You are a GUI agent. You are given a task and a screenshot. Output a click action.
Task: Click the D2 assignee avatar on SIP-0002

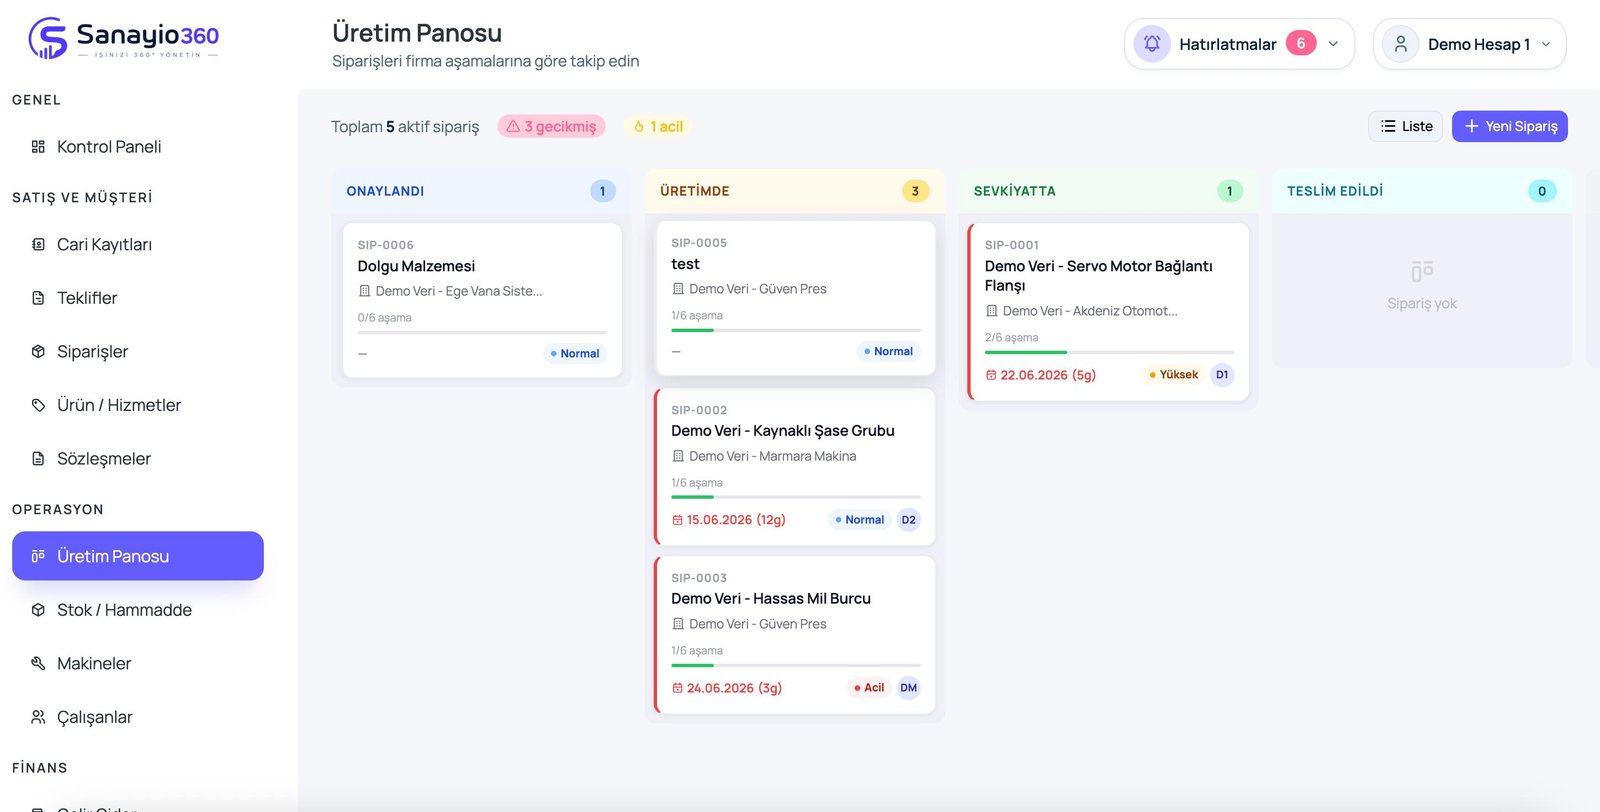click(x=908, y=520)
